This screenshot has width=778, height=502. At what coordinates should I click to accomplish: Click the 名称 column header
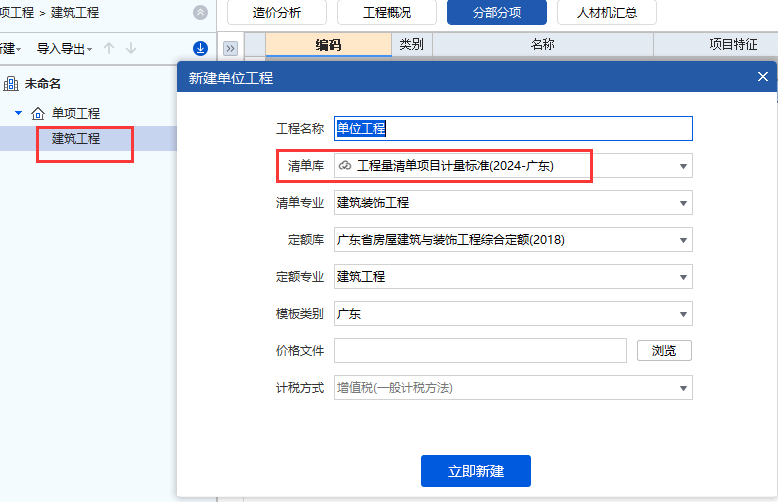(543, 45)
